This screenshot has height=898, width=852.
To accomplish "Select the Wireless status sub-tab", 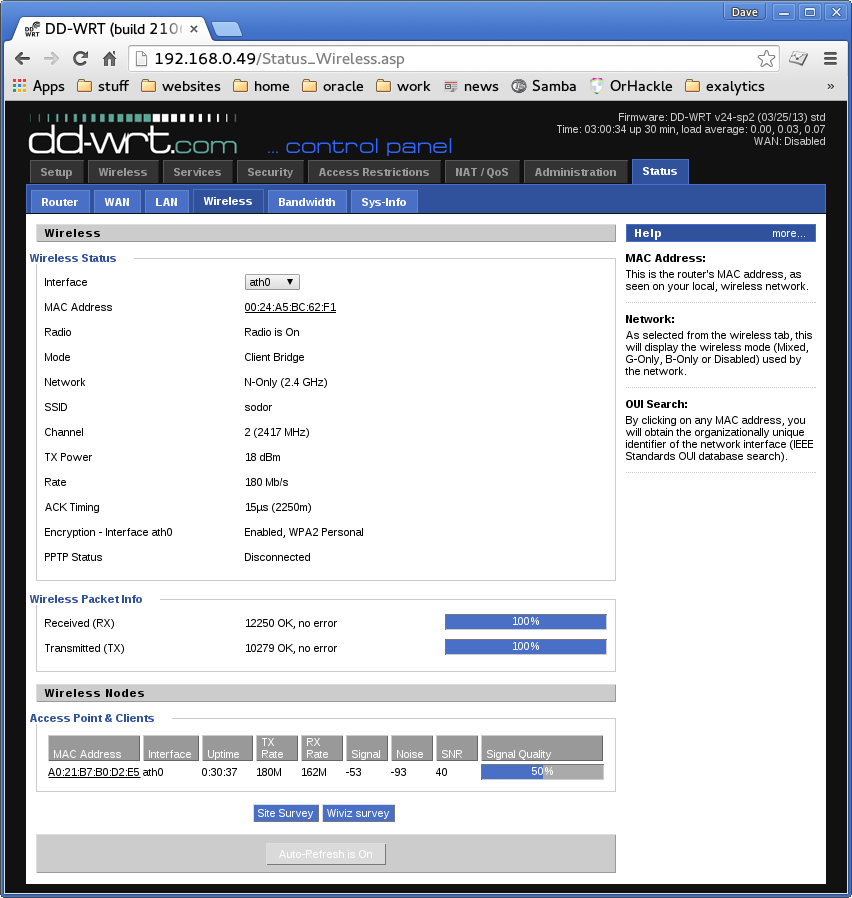I will click(x=228, y=201).
